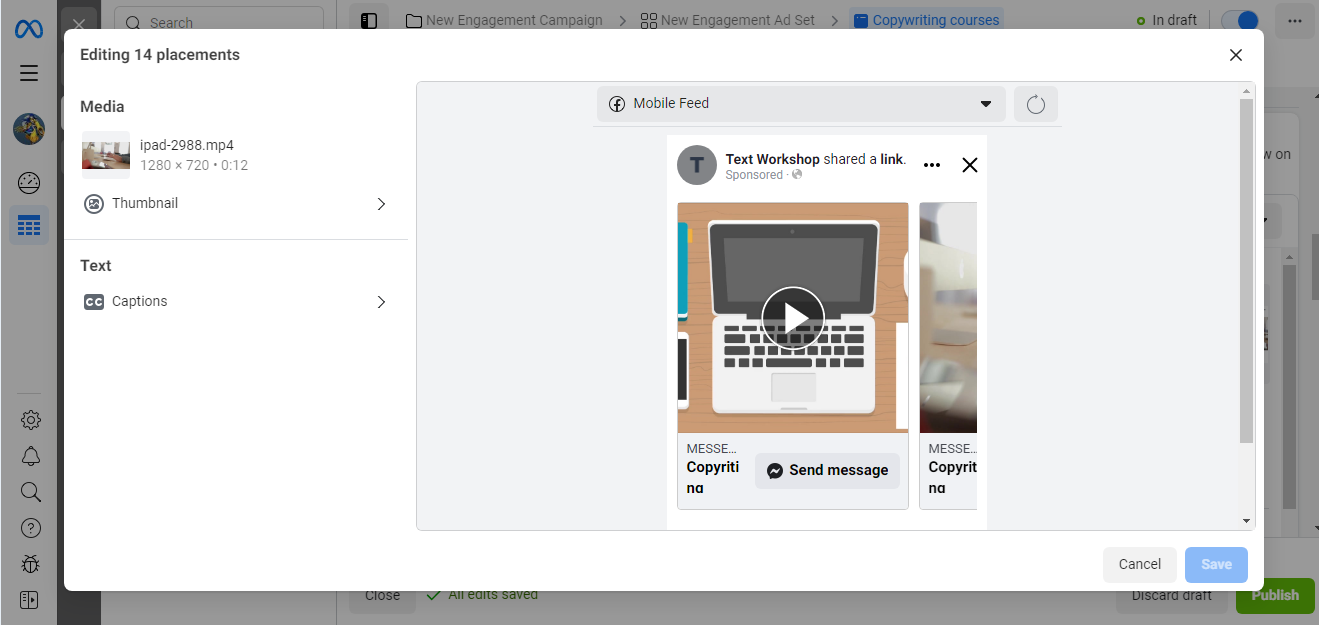
Task: Open New Engagement Campaign breadcrumb
Action: [x=504, y=20]
